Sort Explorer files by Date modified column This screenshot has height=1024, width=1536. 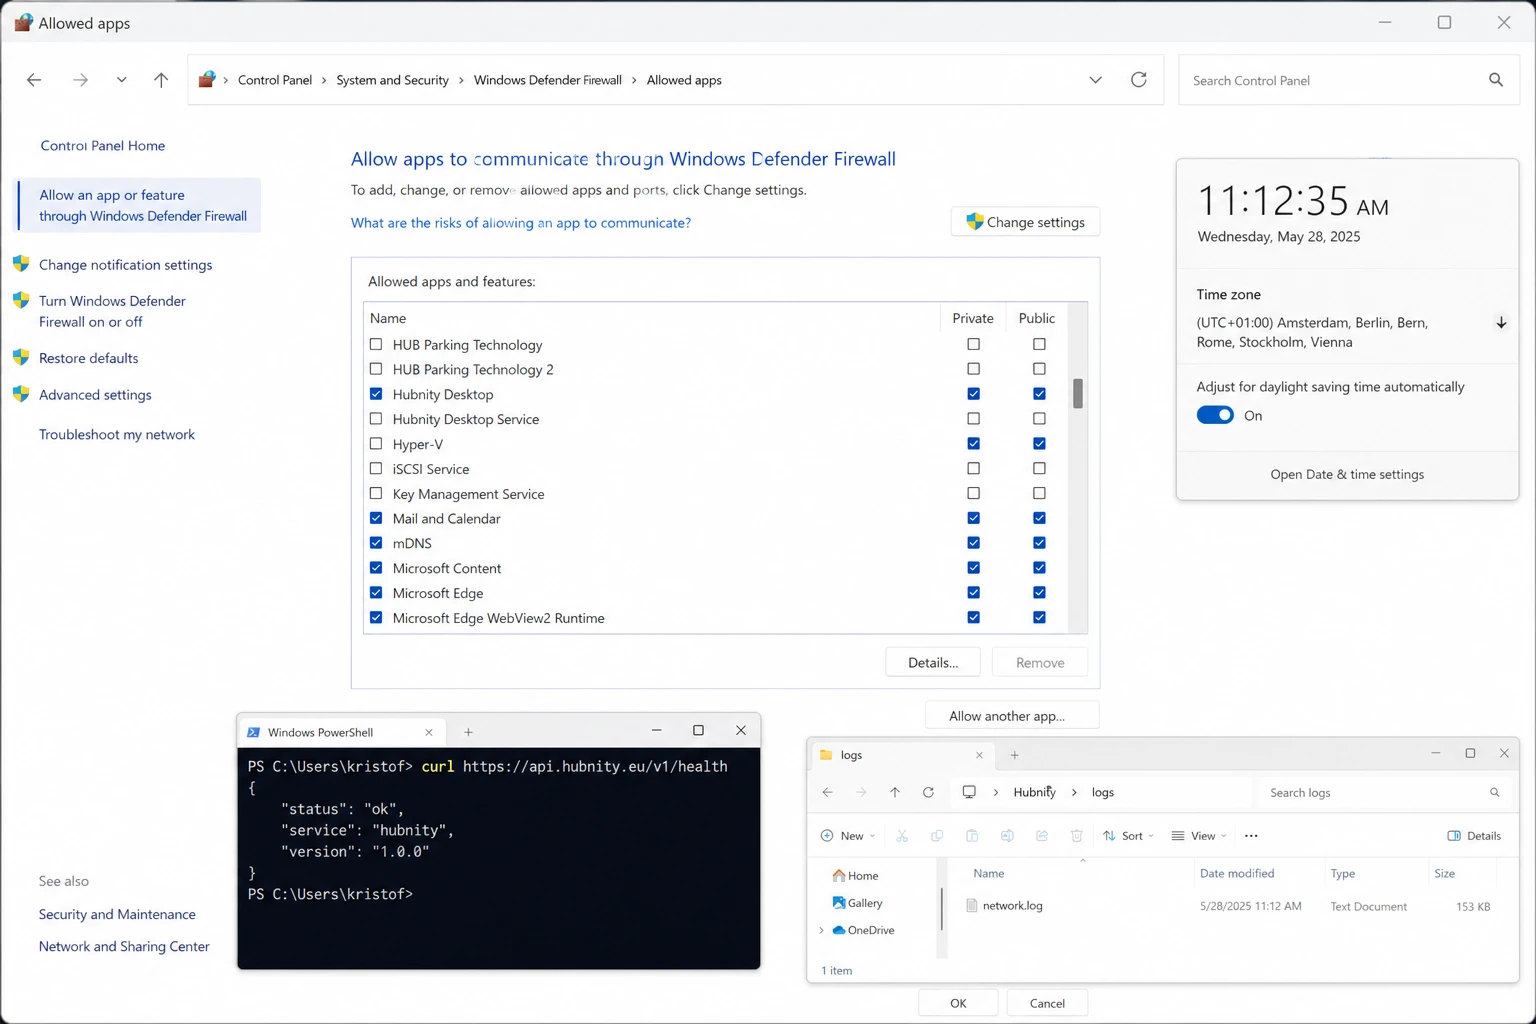point(1236,873)
